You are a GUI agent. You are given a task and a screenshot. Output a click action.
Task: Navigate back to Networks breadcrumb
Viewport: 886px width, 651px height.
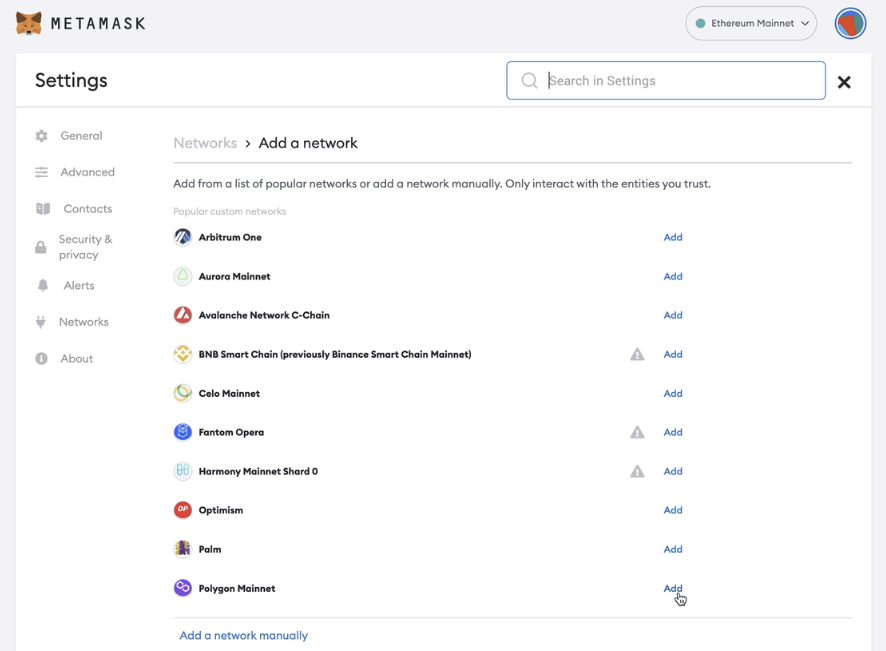205,143
